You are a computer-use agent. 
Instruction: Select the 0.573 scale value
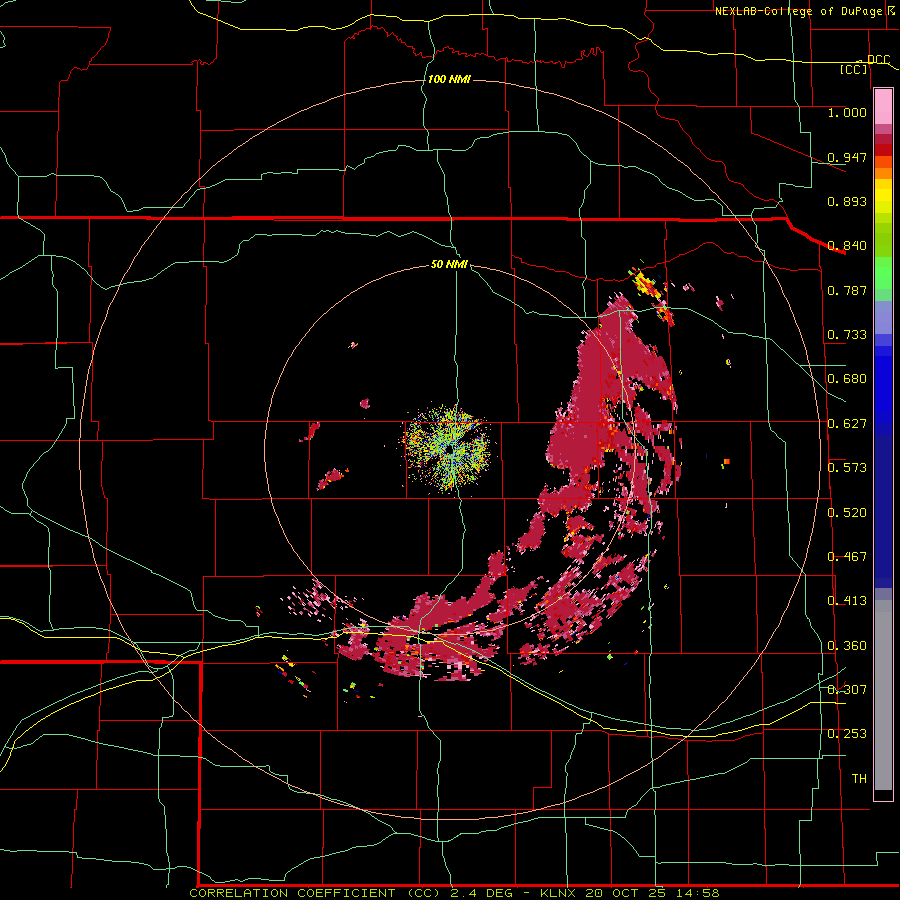847,468
